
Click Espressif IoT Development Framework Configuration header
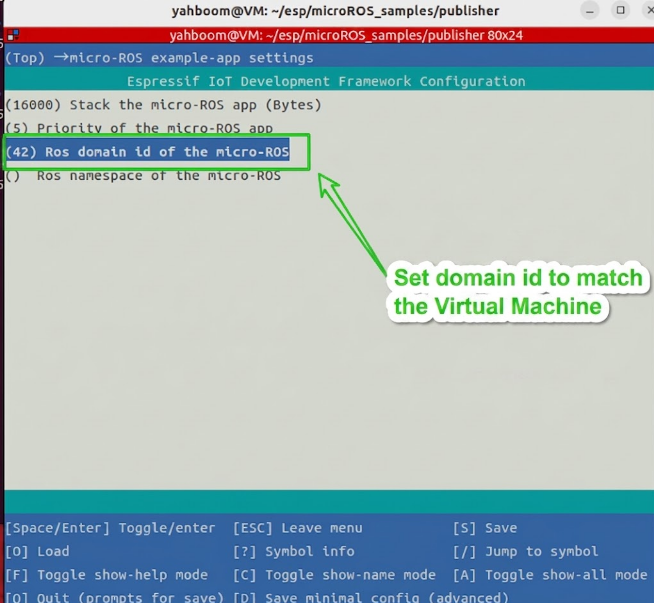click(x=326, y=81)
